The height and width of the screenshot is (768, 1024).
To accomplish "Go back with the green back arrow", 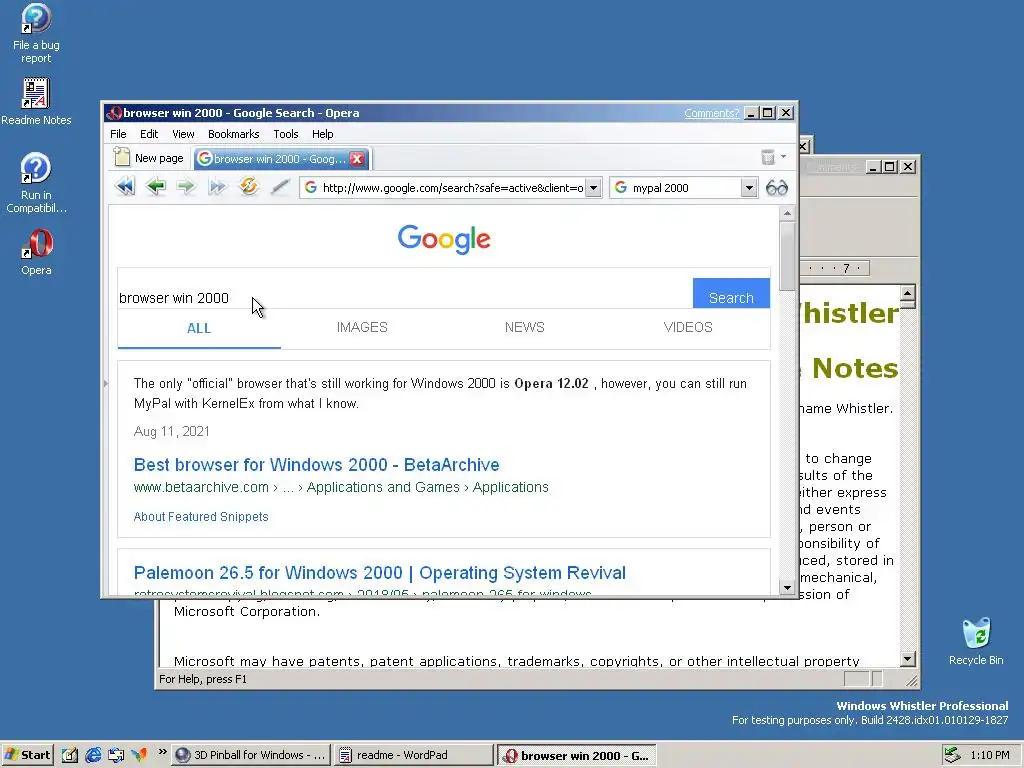I will pos(155,187).
